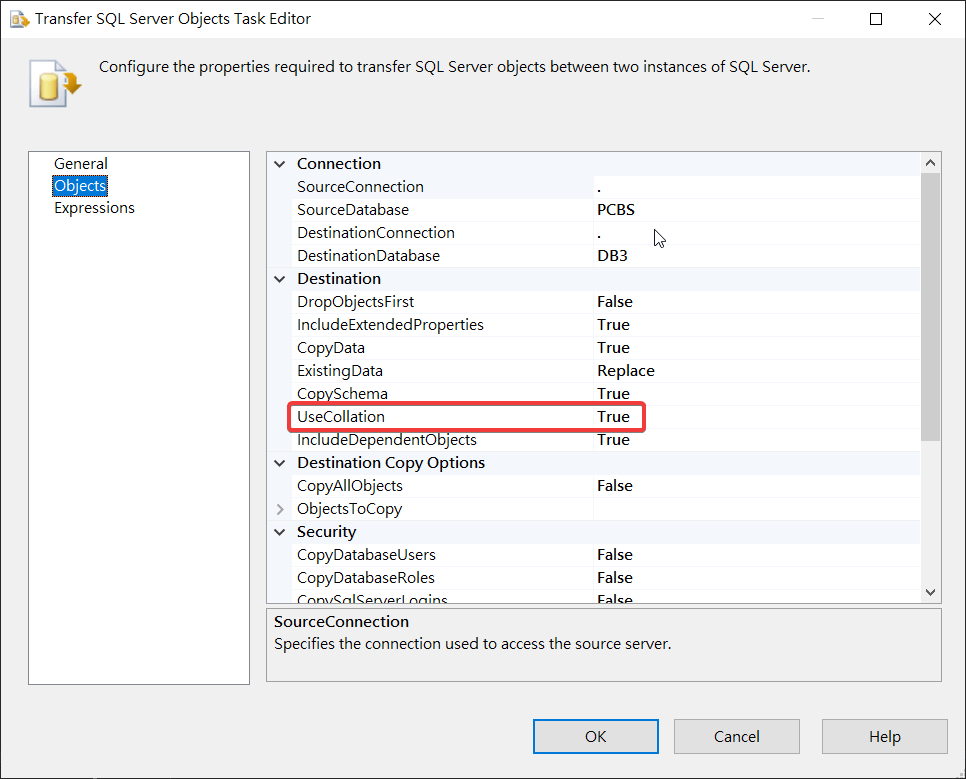Select the Objects page
This screenshot has width=966, height=779.
80,186
